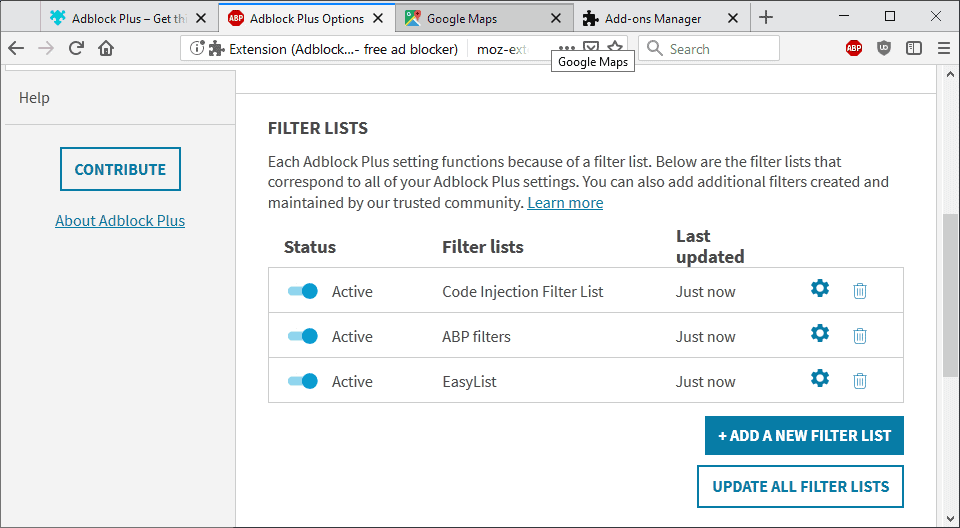
Task: Open About Adblock Plus link
Action: point(120,221)
